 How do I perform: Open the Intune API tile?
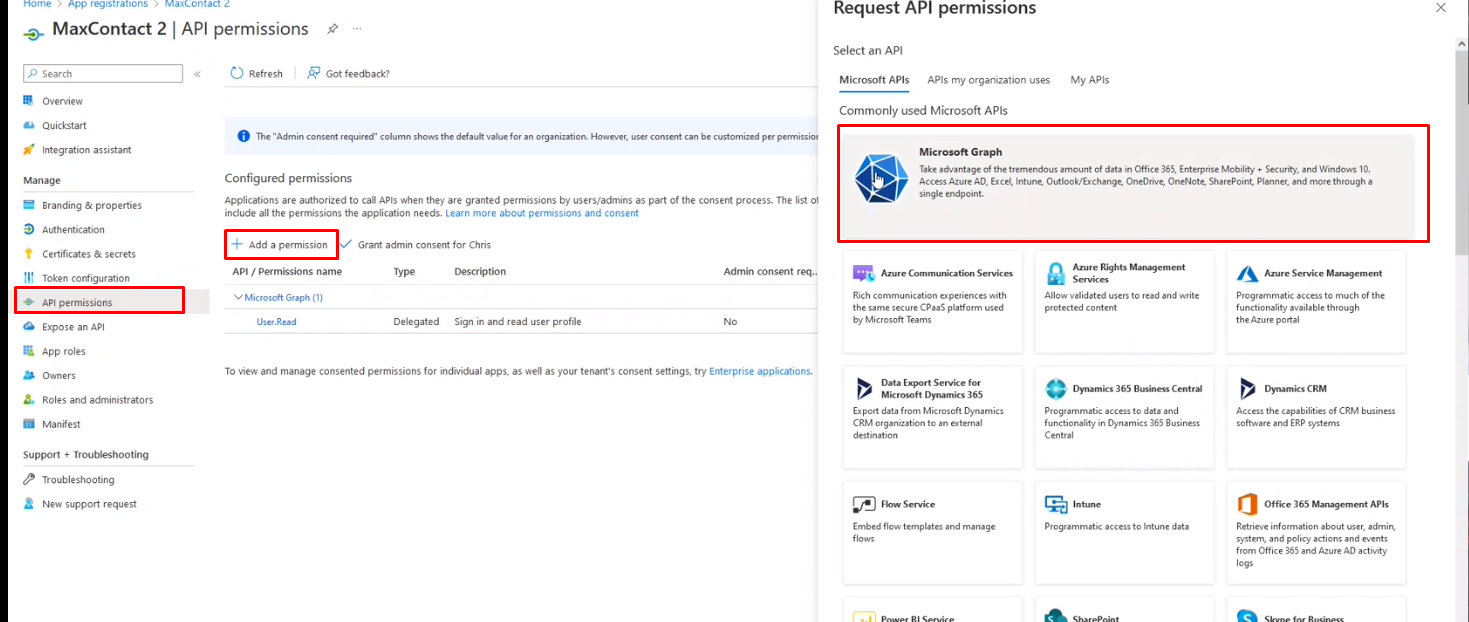point(1124,532)
